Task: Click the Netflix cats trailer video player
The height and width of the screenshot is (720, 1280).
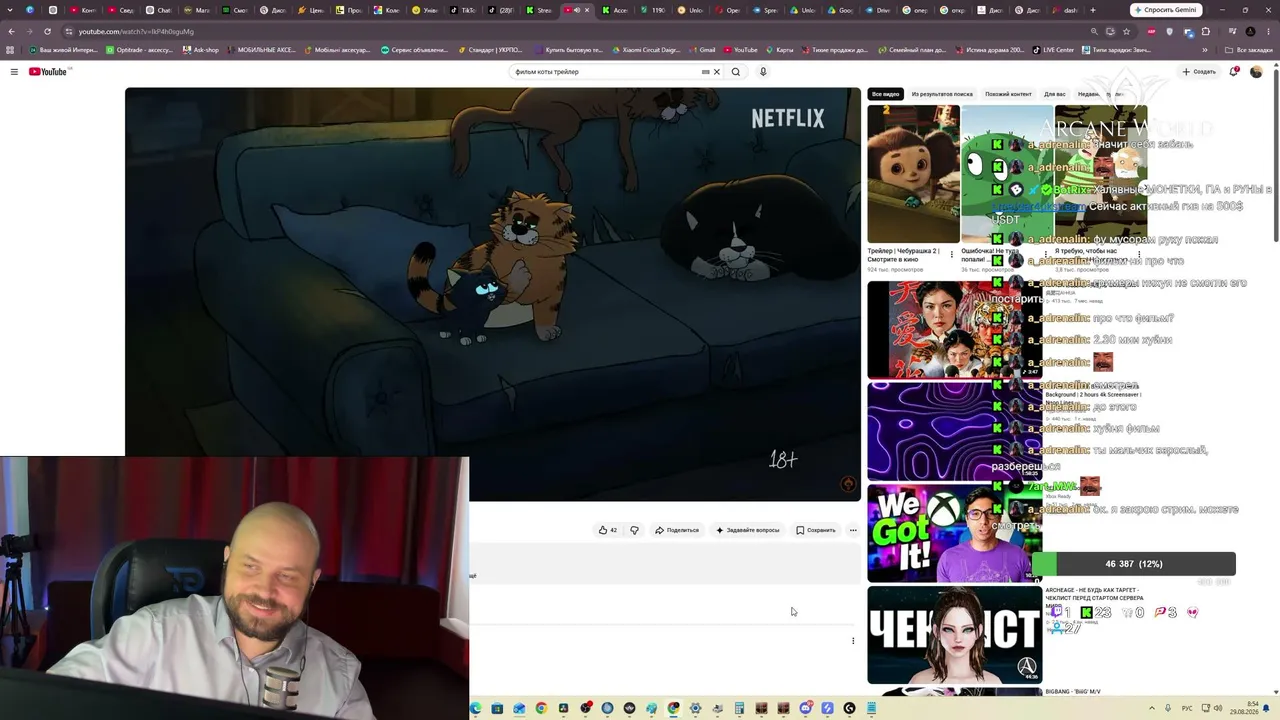Action: point(493,294)
